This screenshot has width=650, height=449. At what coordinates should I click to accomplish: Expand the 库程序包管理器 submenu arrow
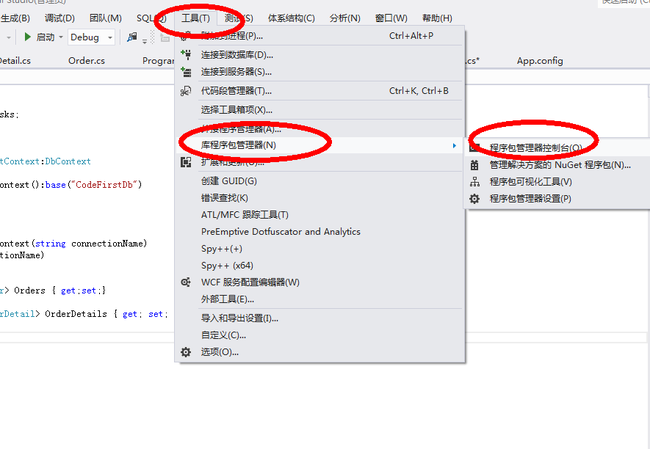point(454,146)
